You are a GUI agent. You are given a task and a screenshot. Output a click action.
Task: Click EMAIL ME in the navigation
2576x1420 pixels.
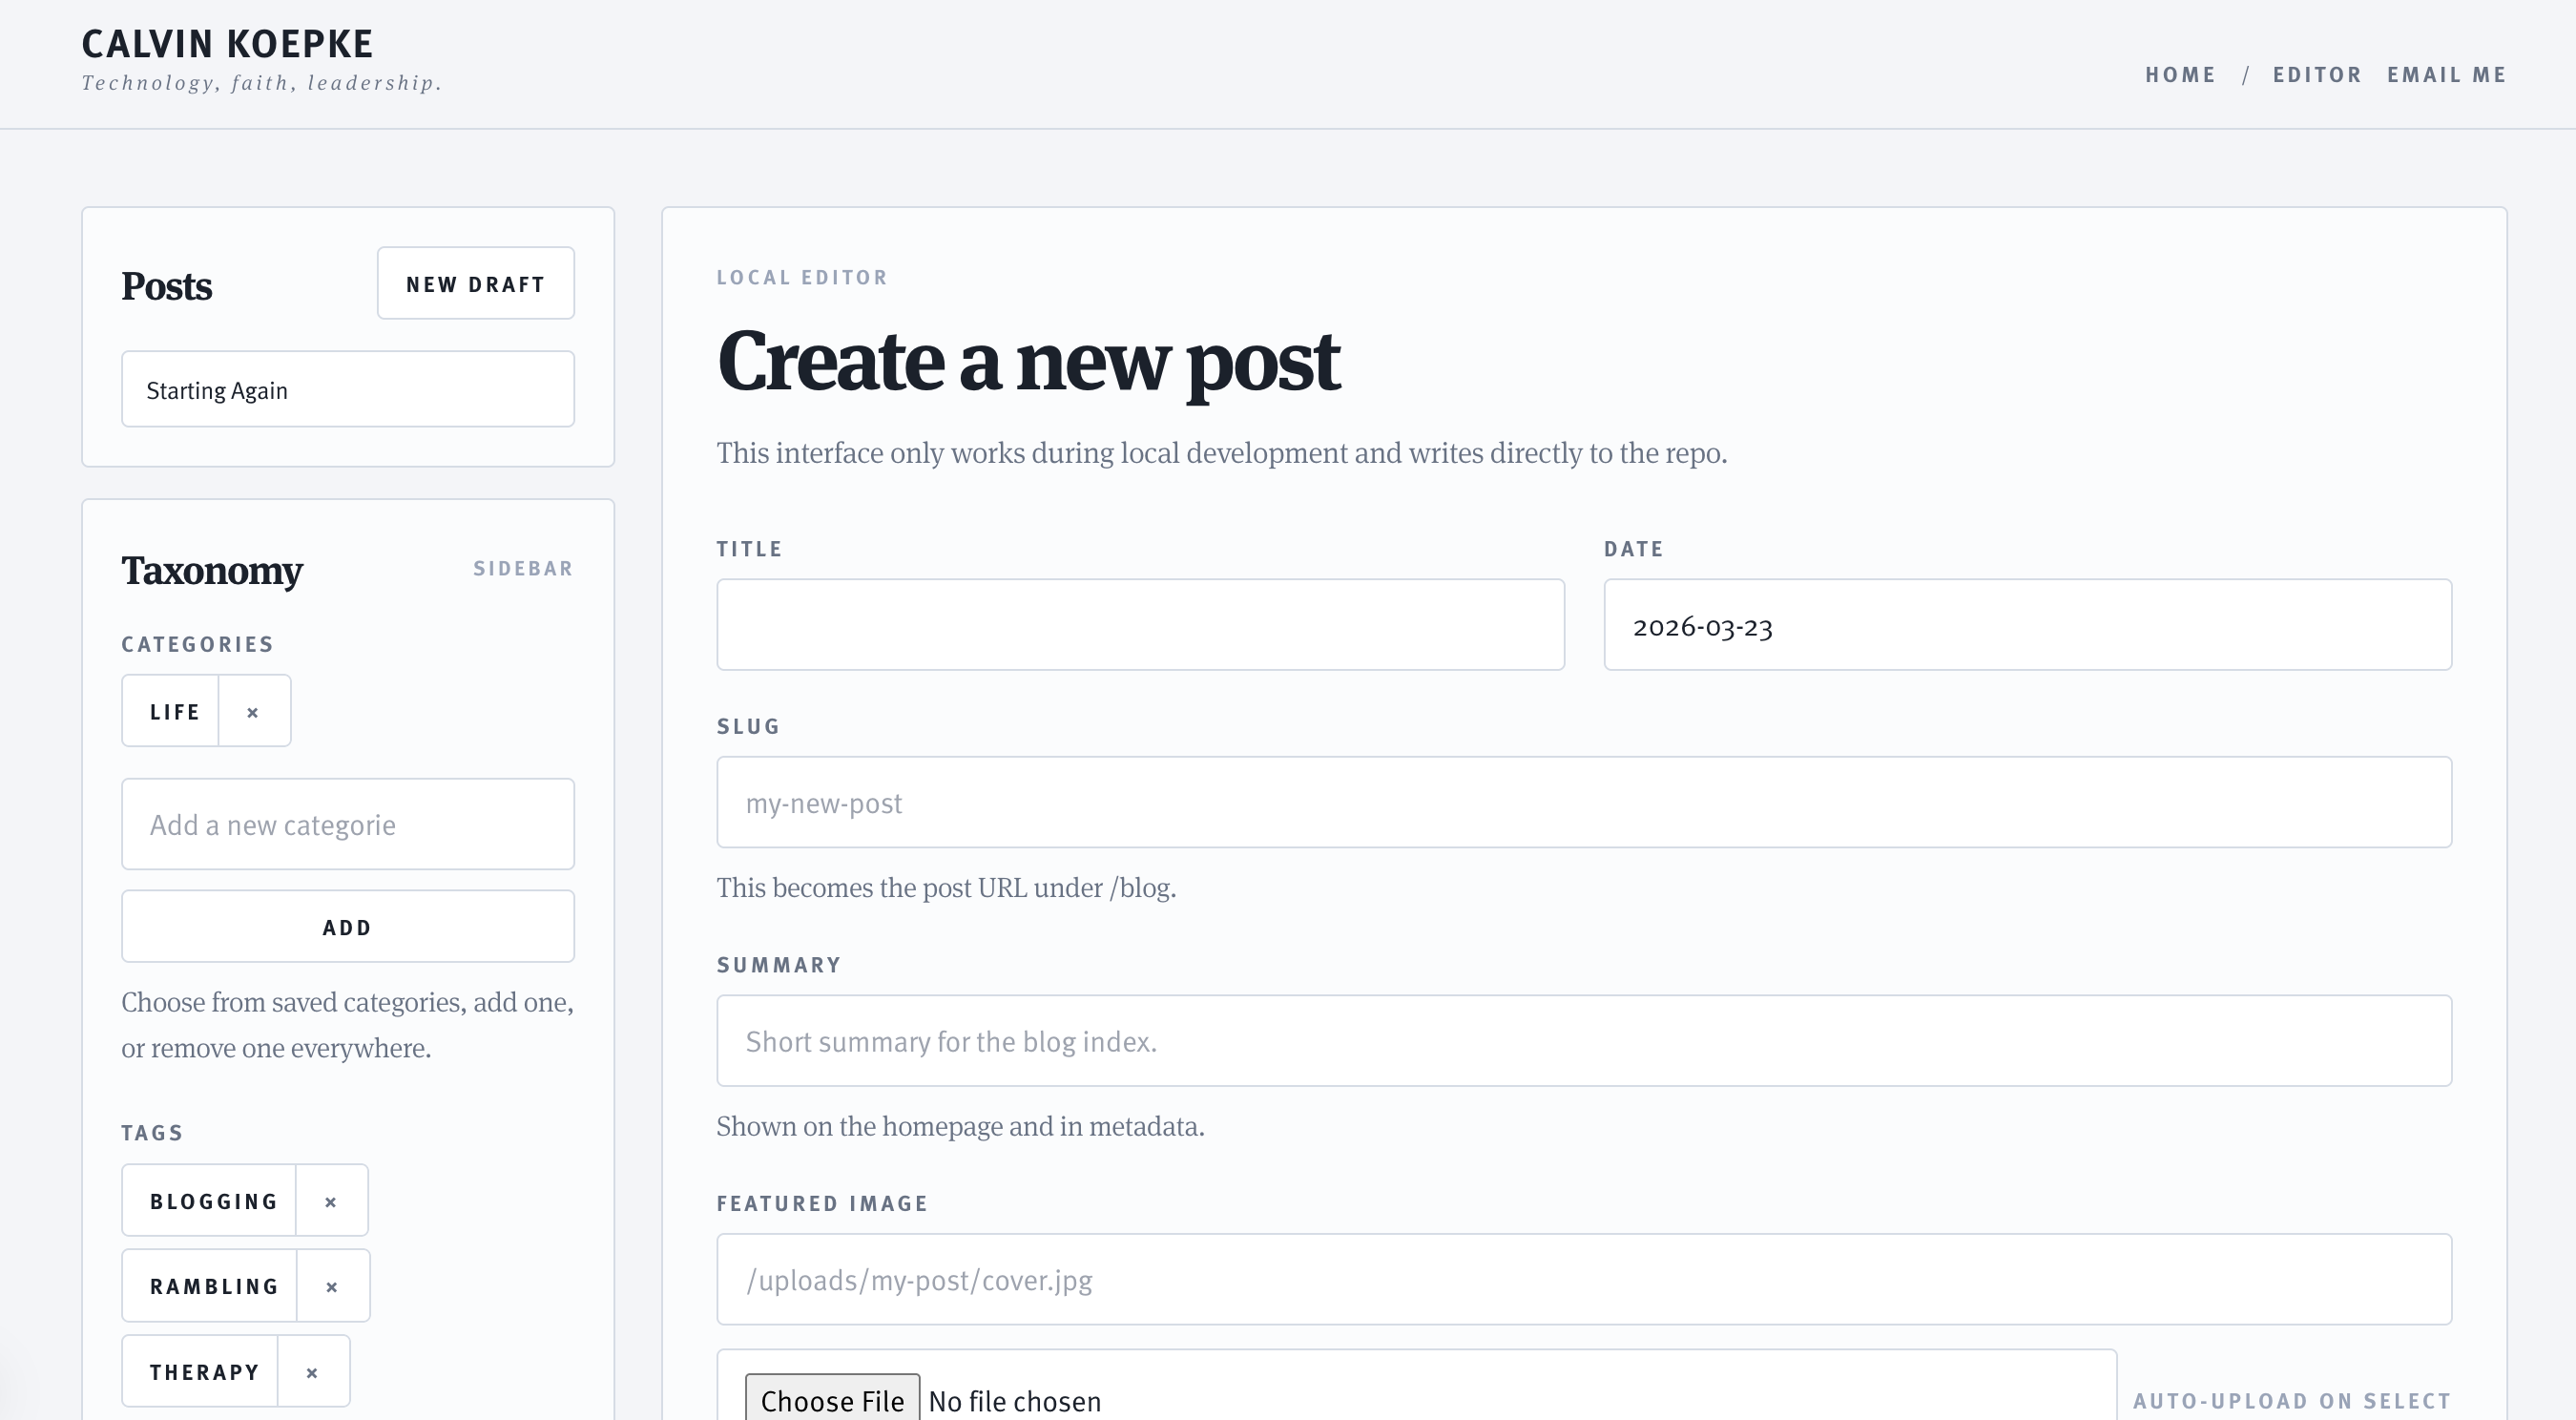(x=2446, y=74)
